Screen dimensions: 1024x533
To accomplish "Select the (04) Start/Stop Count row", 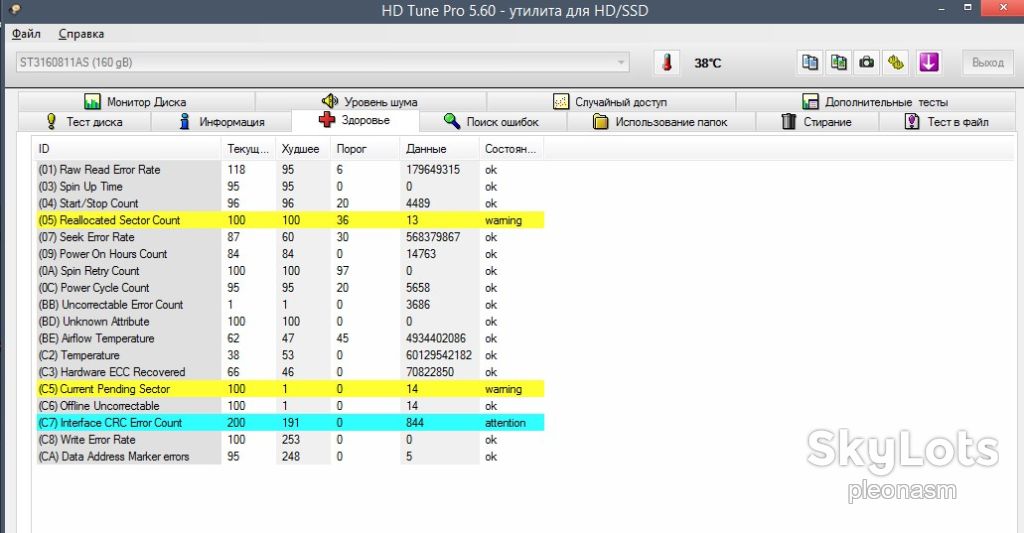I will pos(290,203).
